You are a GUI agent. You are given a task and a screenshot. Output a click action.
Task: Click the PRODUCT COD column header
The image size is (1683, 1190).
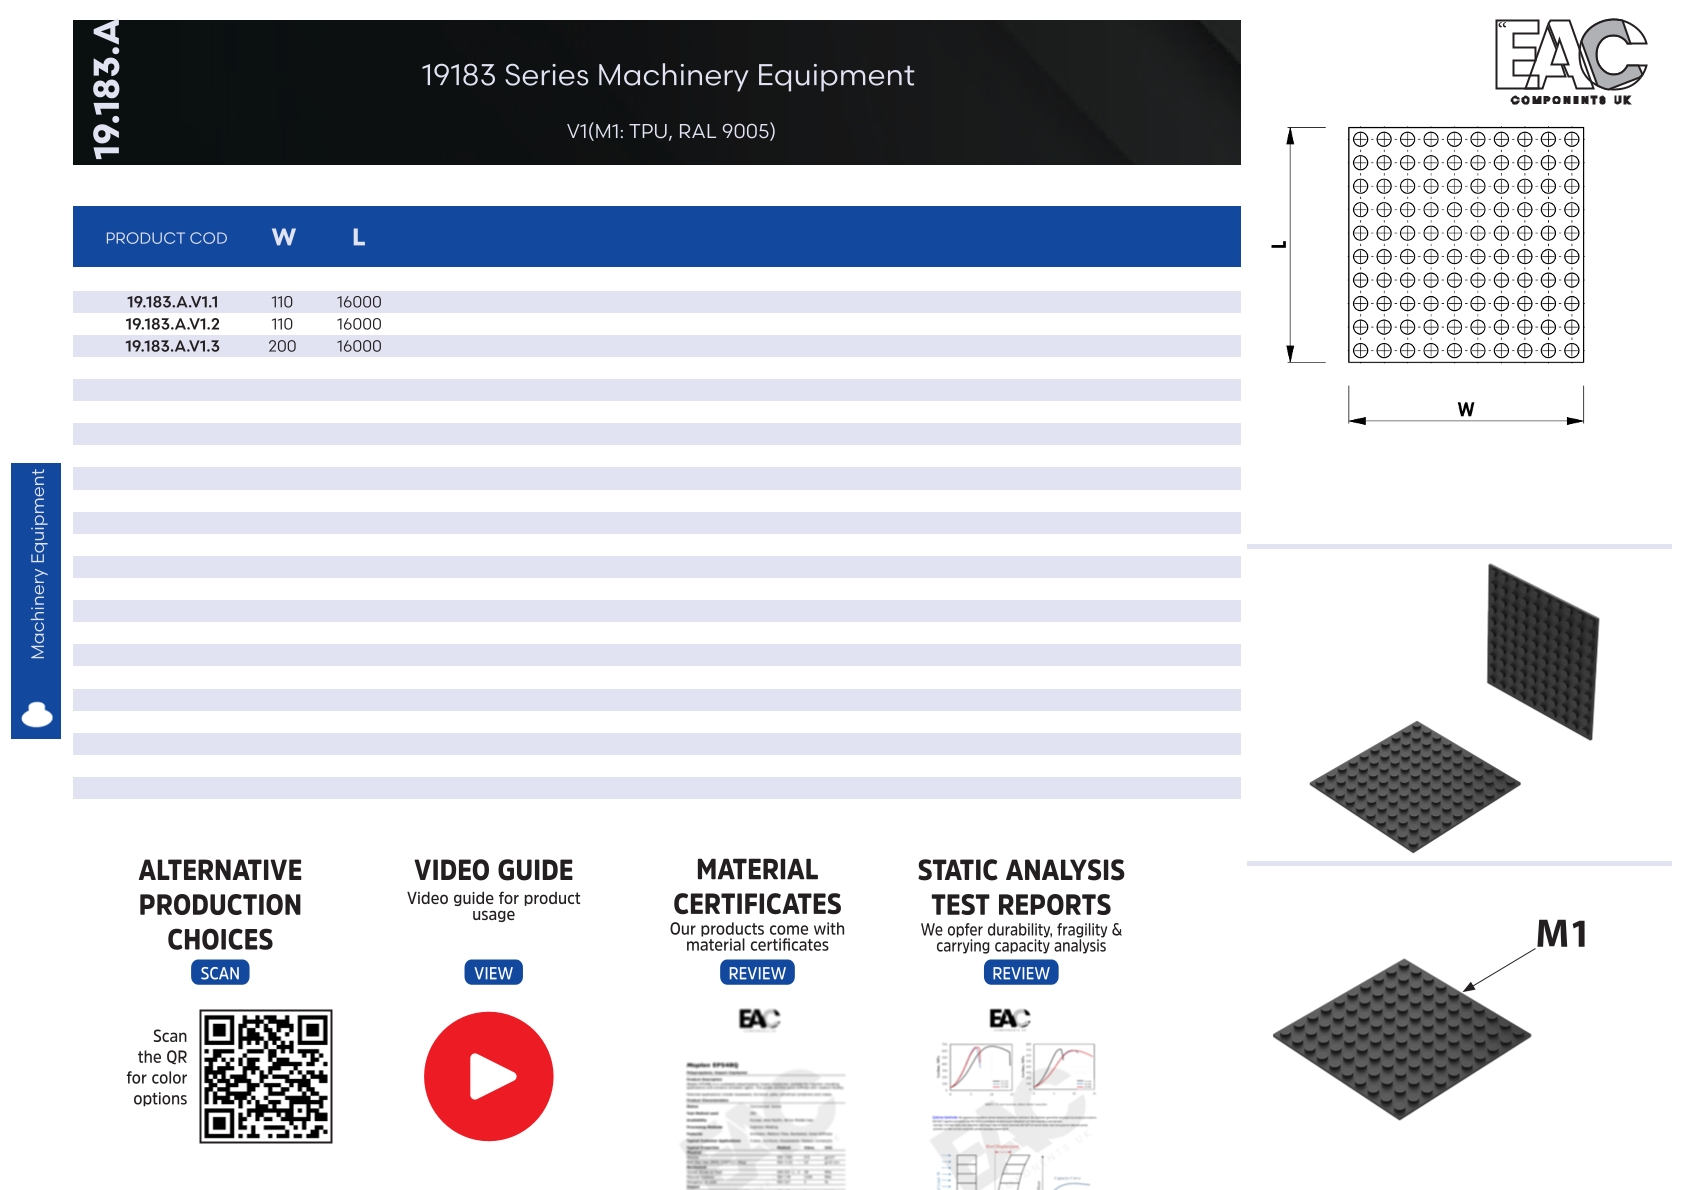coord(166,238)
